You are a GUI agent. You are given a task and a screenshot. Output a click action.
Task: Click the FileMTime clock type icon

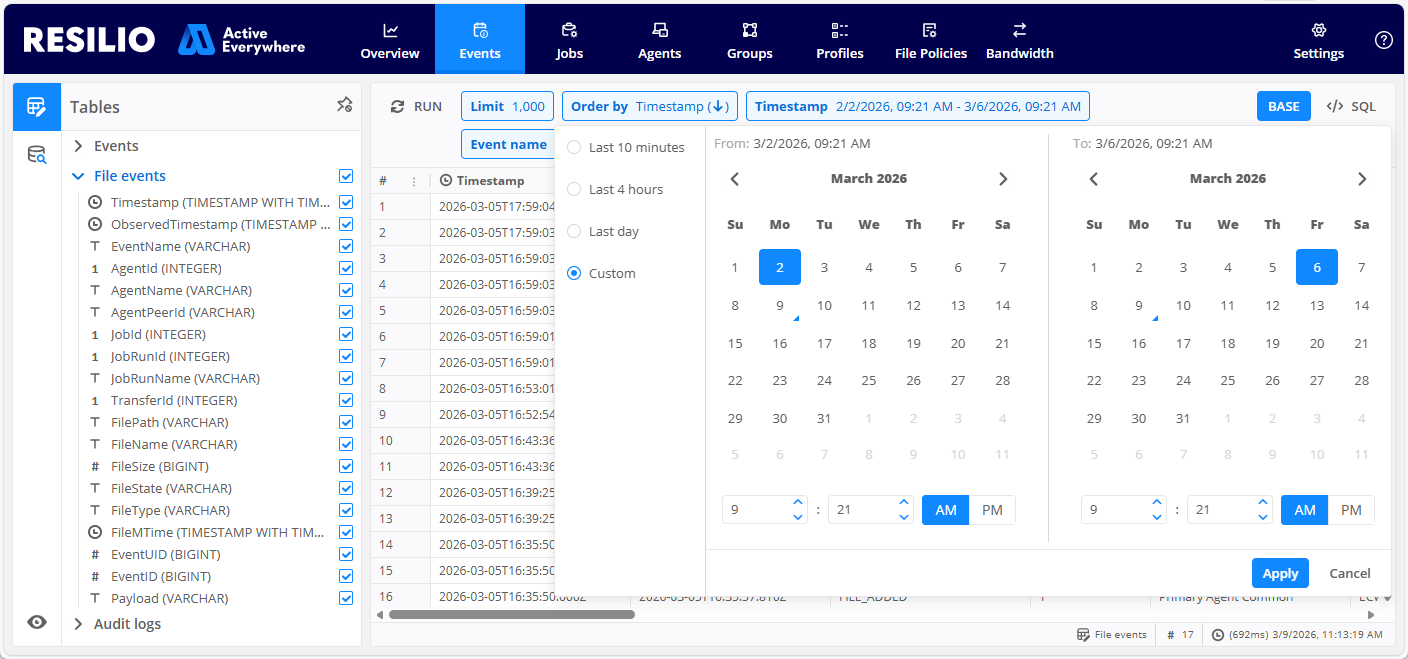pos(95,532)
